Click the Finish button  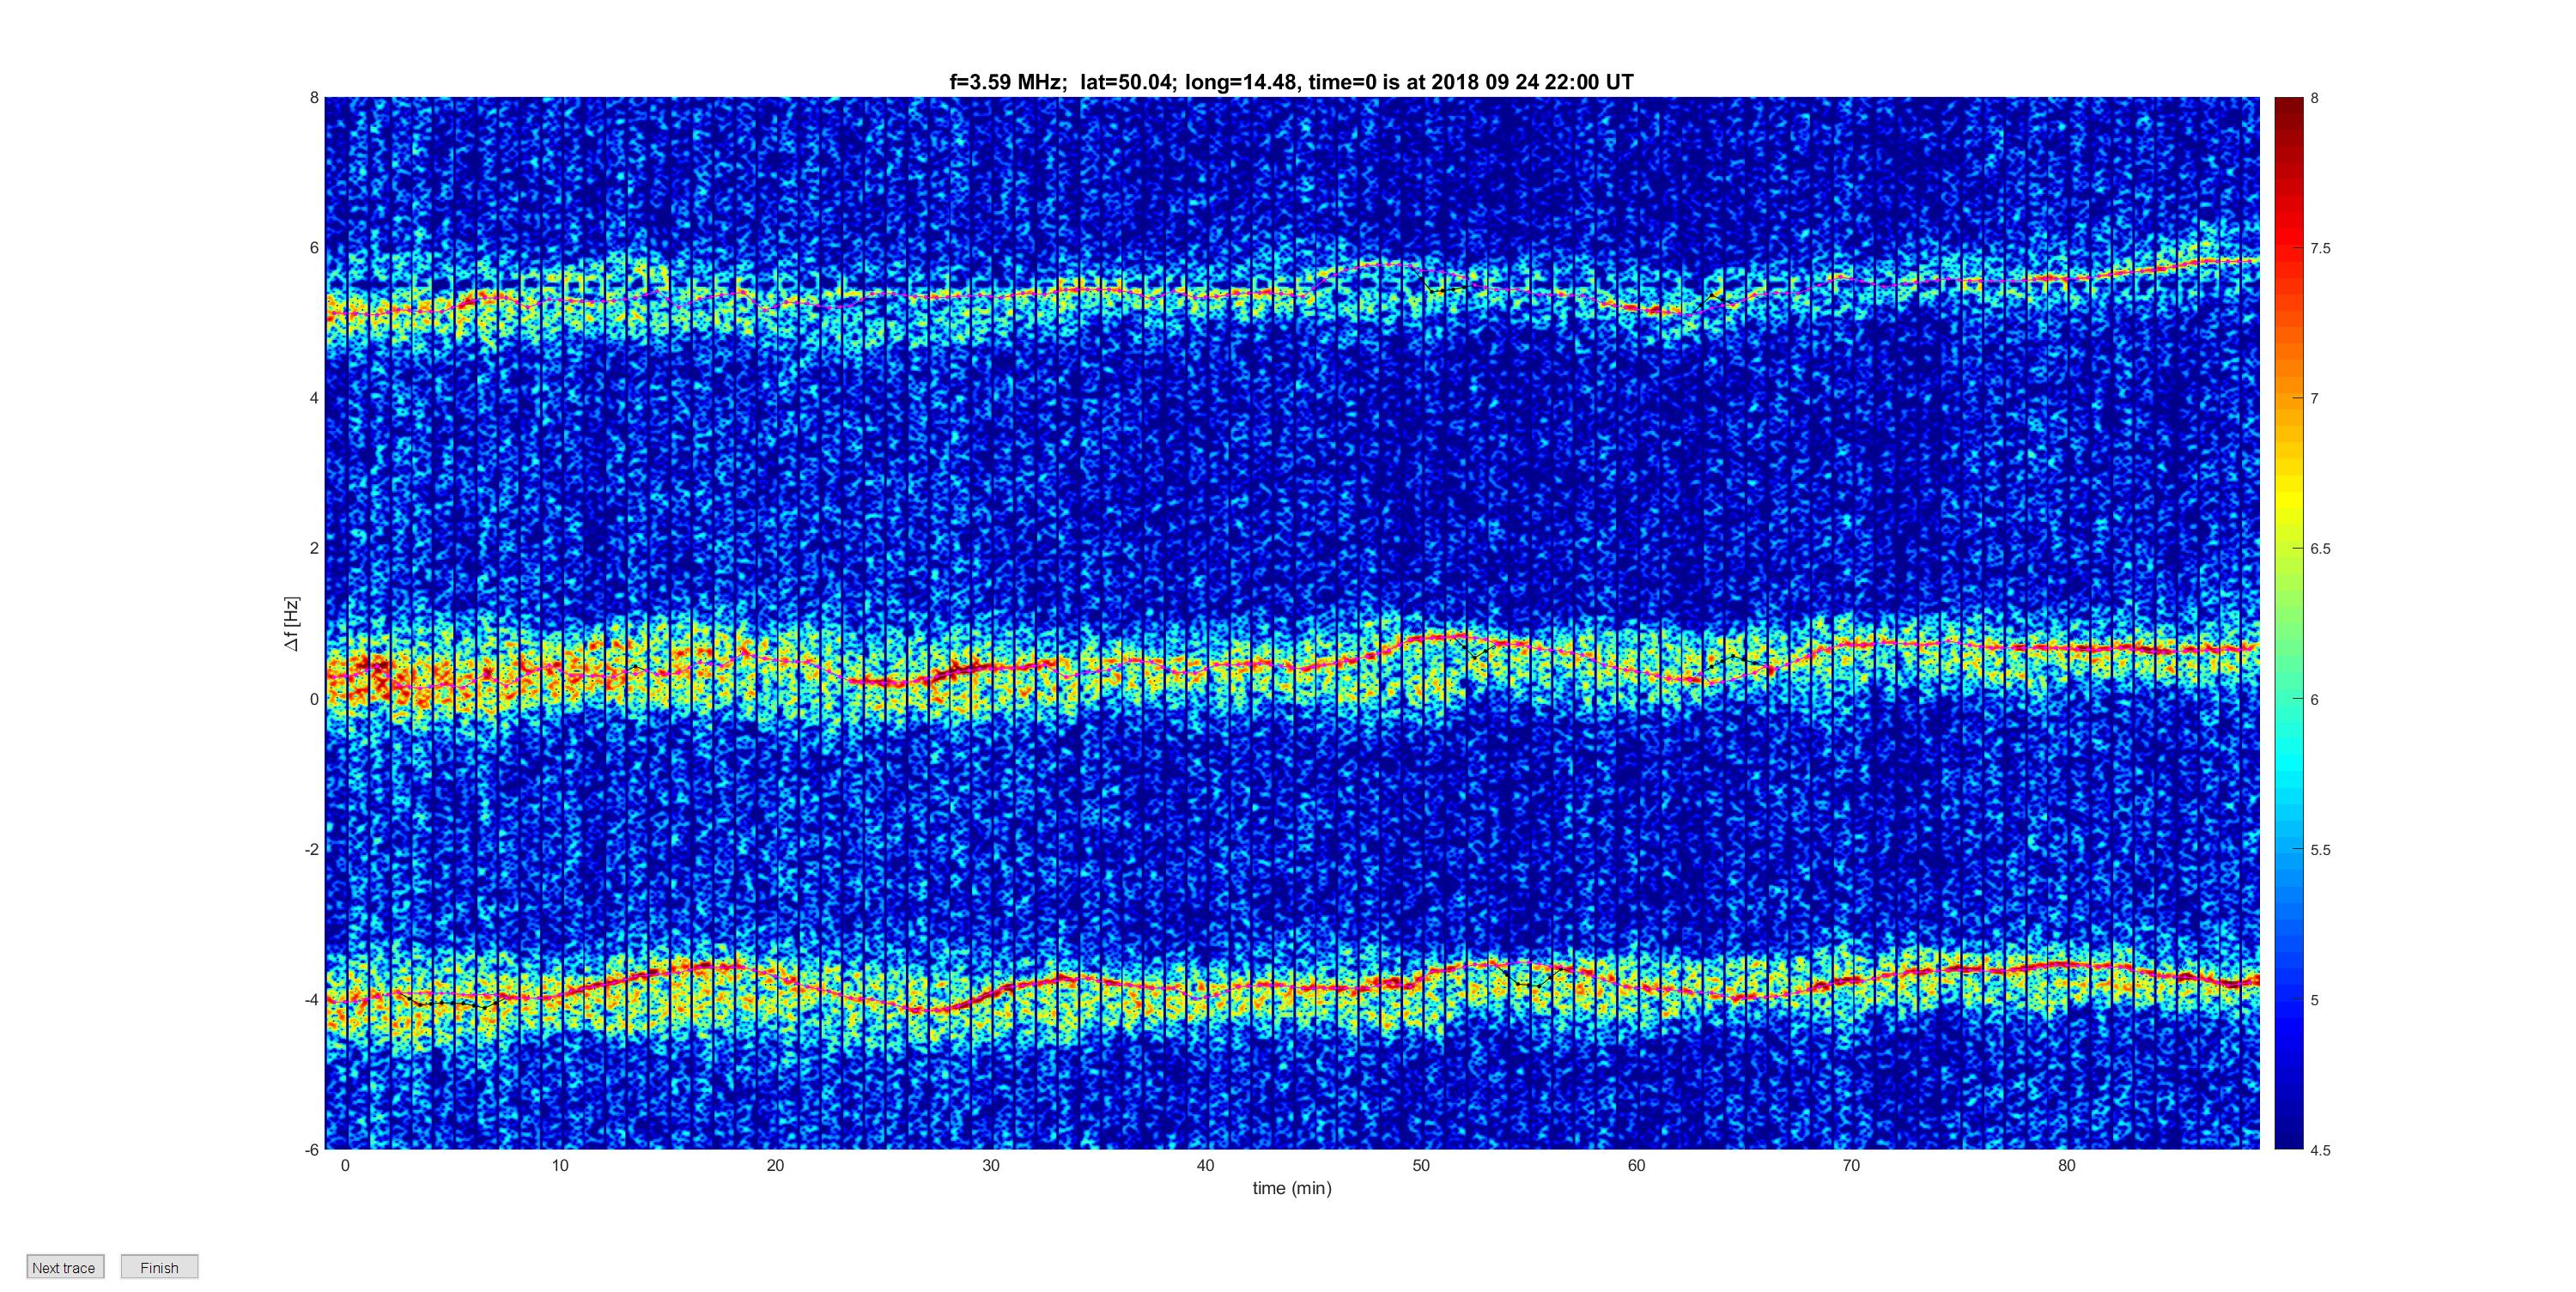click(x=159, y=1267)
